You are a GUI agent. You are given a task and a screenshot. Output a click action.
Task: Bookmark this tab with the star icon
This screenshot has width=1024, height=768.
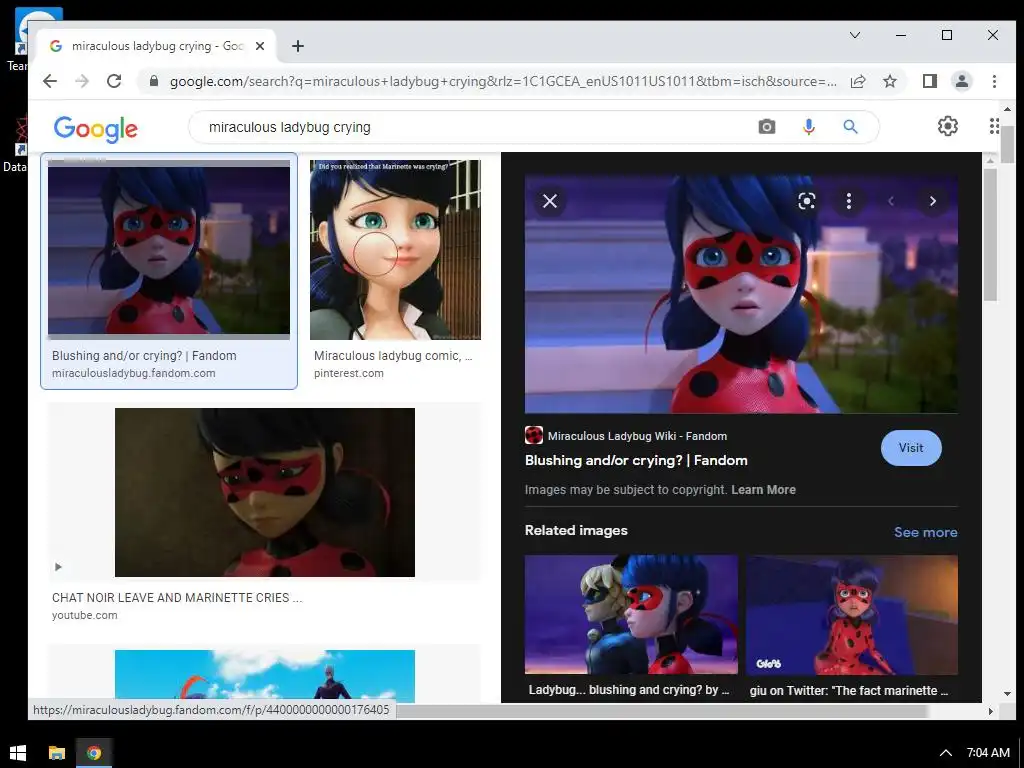(889, 81)
